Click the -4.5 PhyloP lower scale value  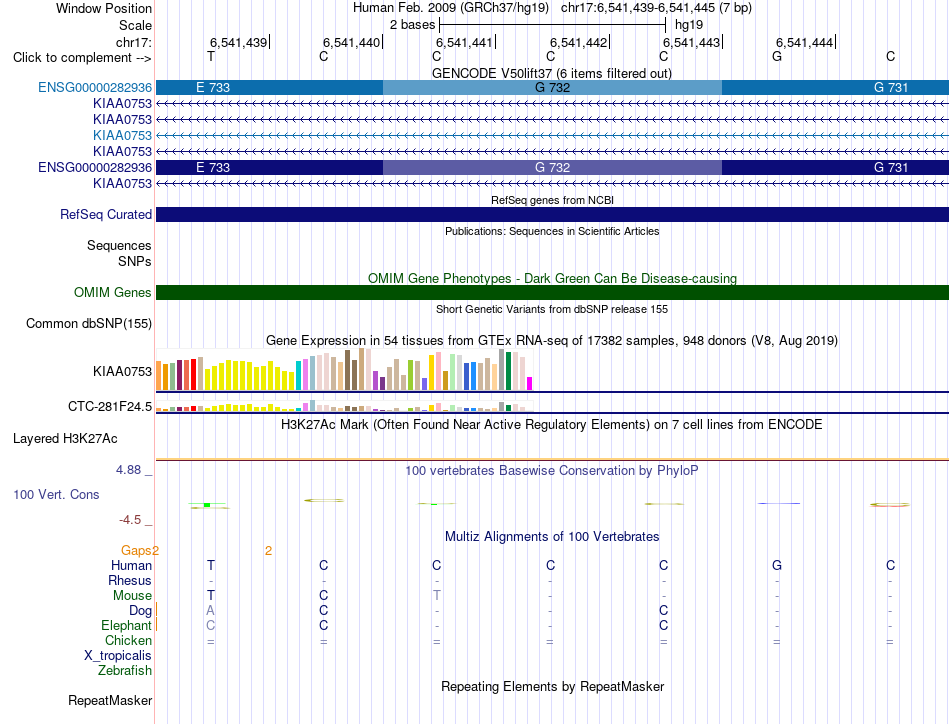(130, 520)
